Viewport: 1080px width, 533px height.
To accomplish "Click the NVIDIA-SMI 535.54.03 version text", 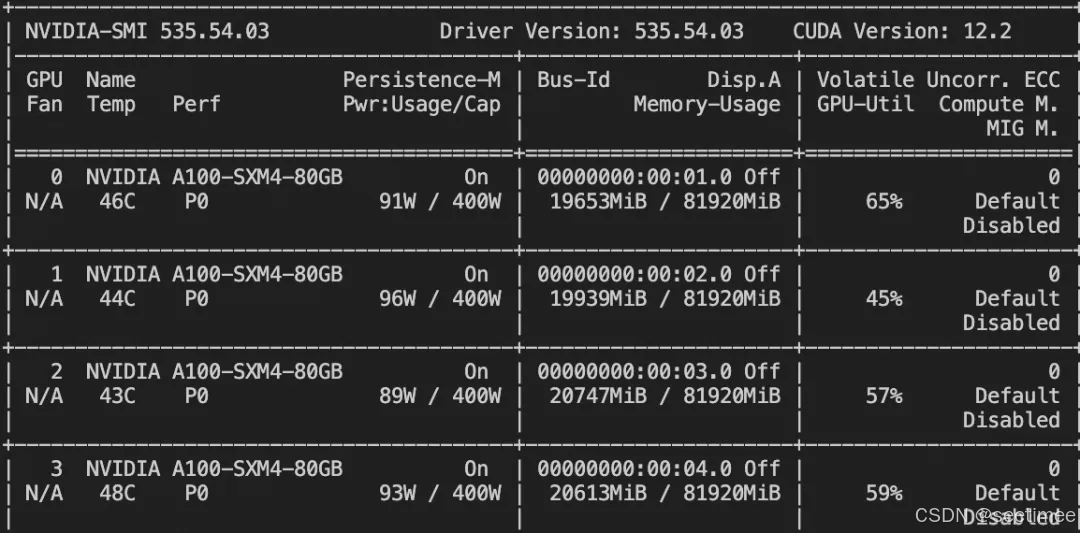I will pos(147,31).
